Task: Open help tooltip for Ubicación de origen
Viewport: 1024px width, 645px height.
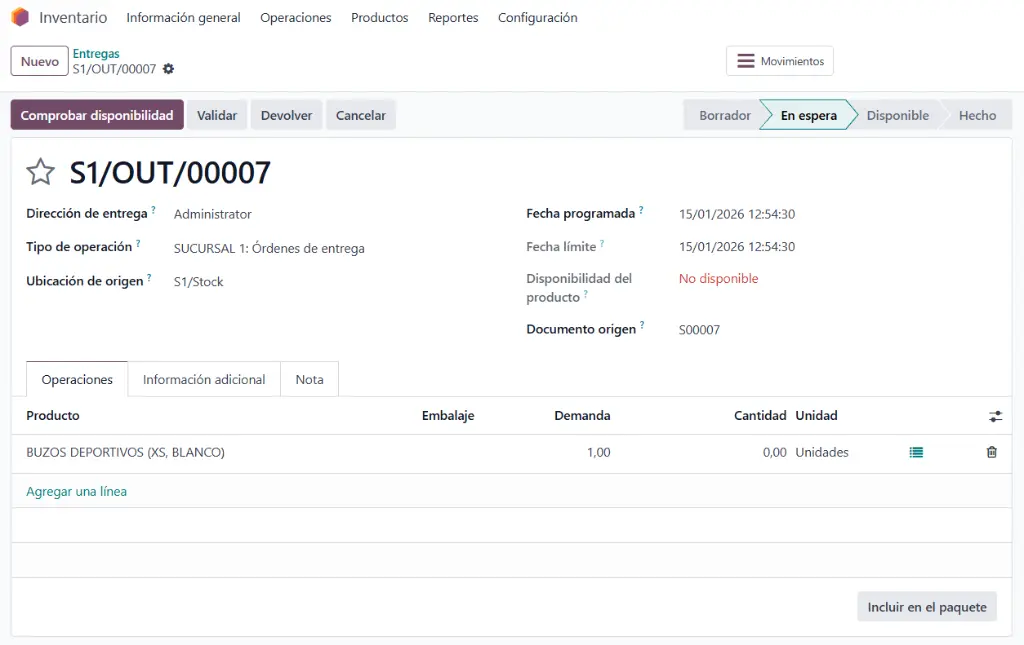Action: (149, 277)
